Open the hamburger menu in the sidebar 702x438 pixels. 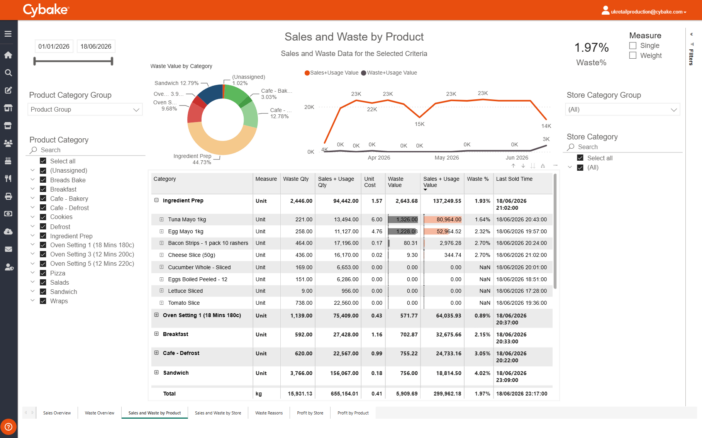point(8,34)
